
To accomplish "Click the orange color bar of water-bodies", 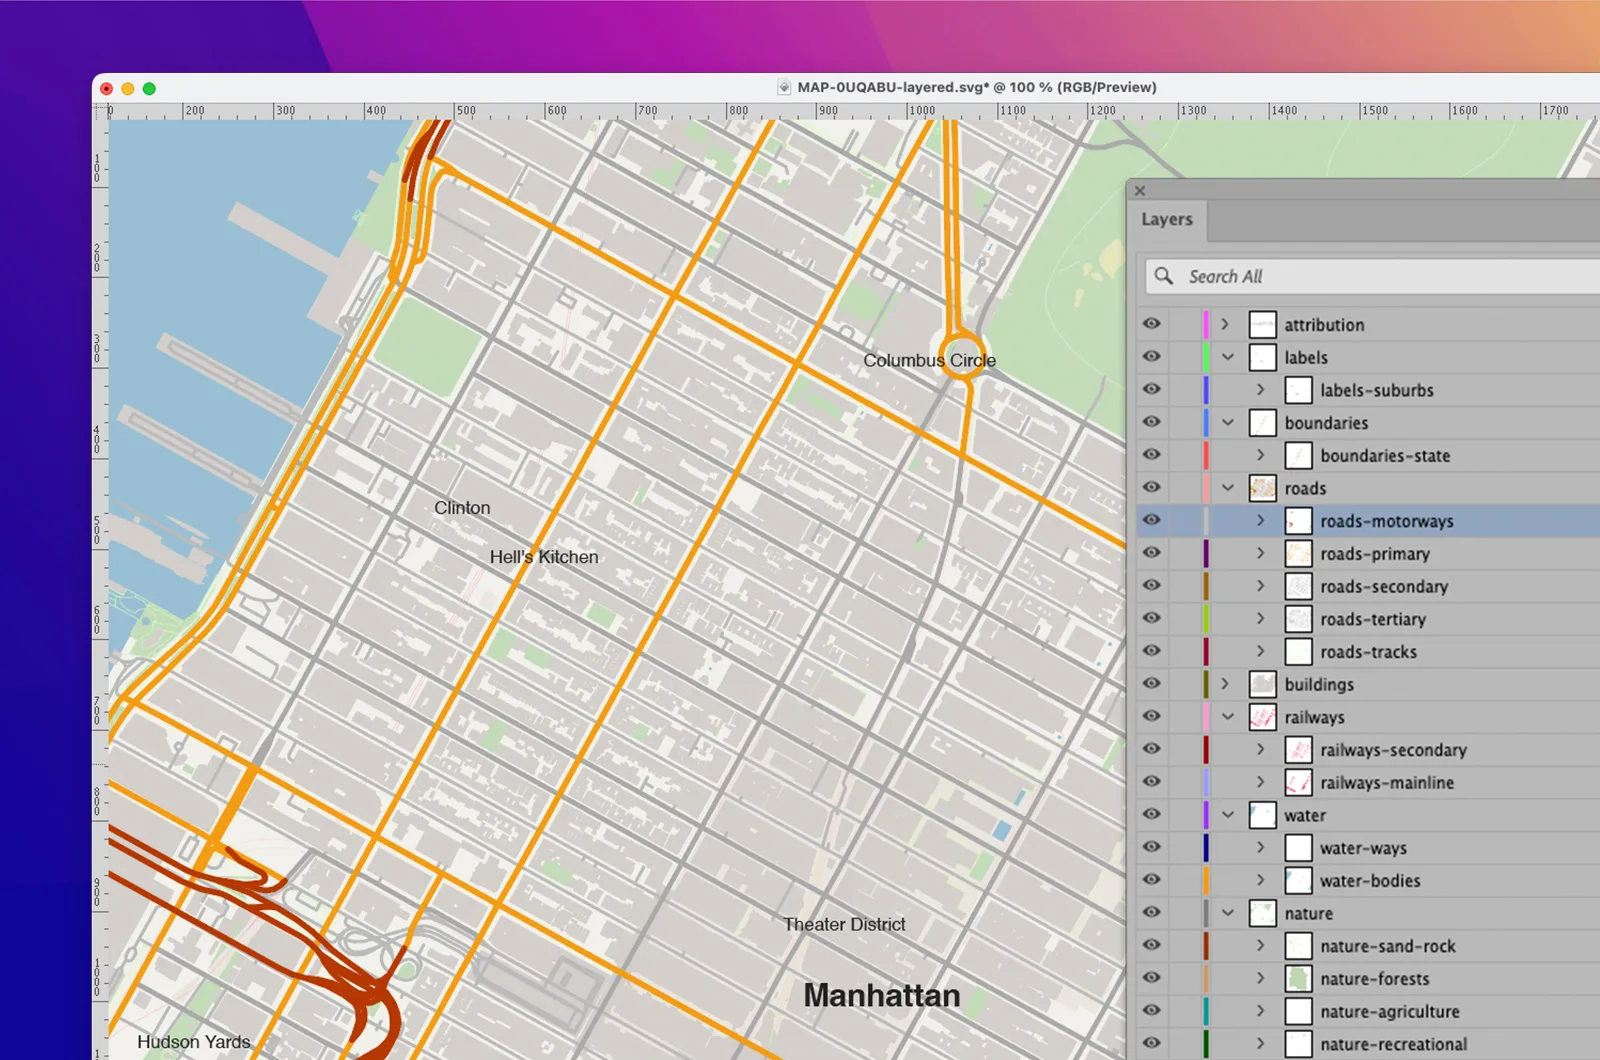I will tap(1206, 881).
